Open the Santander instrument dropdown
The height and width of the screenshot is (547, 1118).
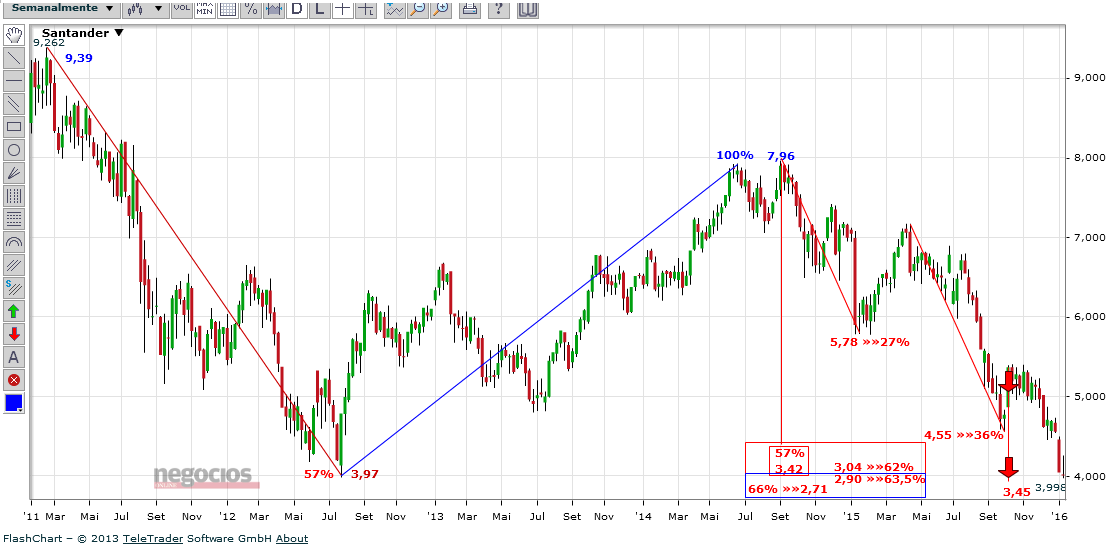[83, 33]
